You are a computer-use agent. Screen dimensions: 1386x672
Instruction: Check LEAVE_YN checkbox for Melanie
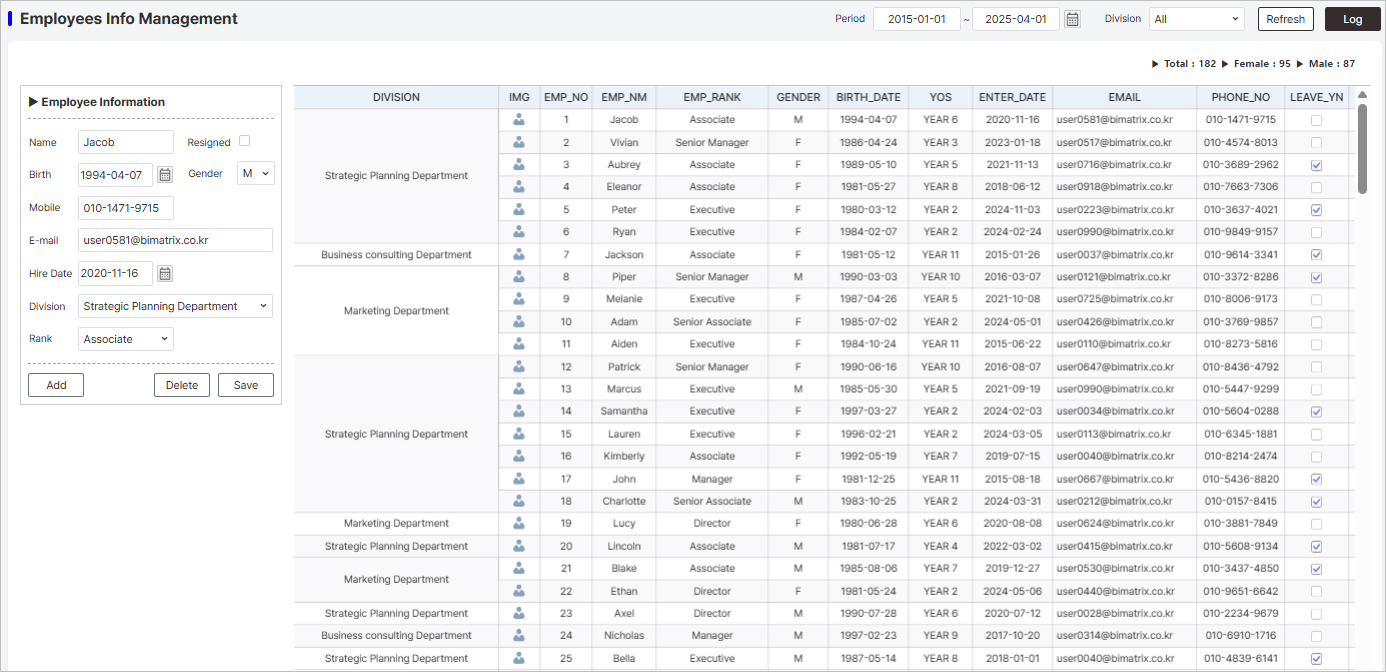1316,300
